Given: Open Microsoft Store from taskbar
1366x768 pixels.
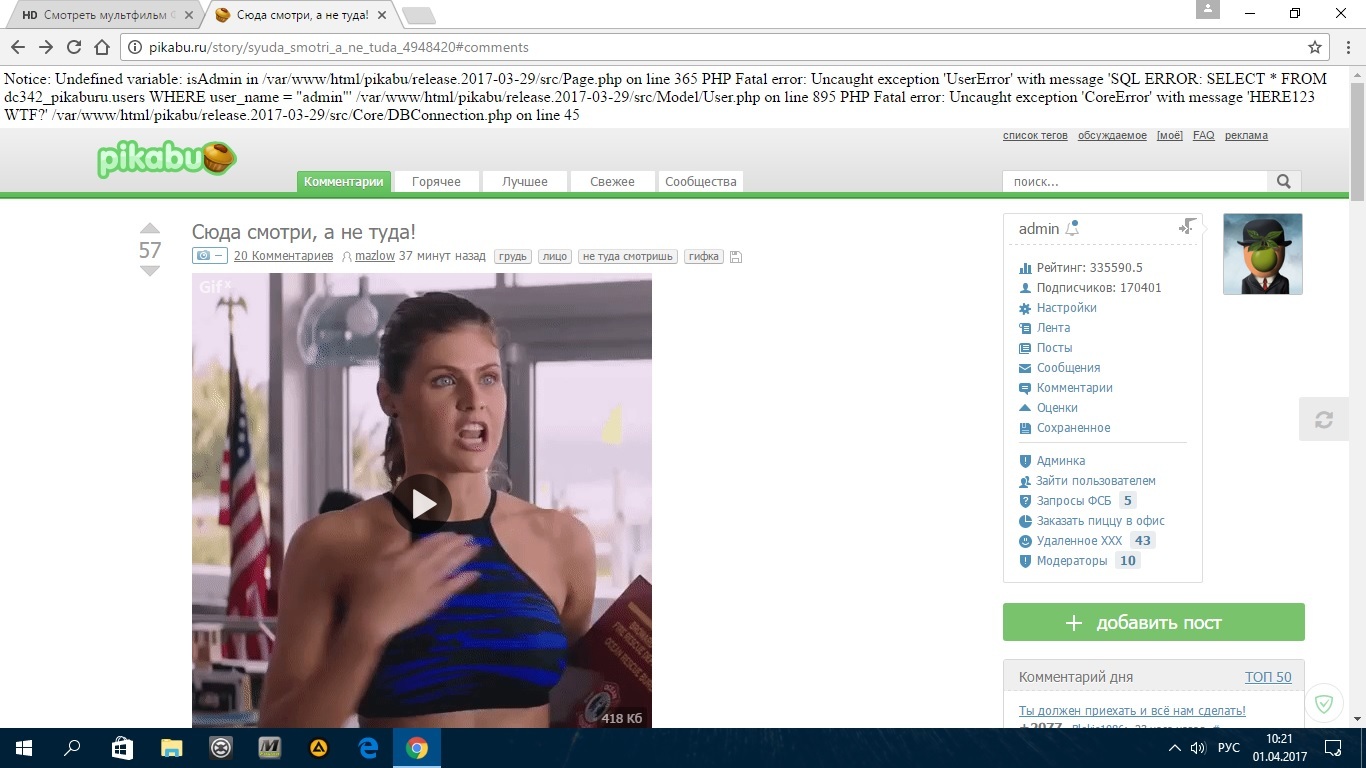Looking at the screenshot, I should tap(122, 747).
